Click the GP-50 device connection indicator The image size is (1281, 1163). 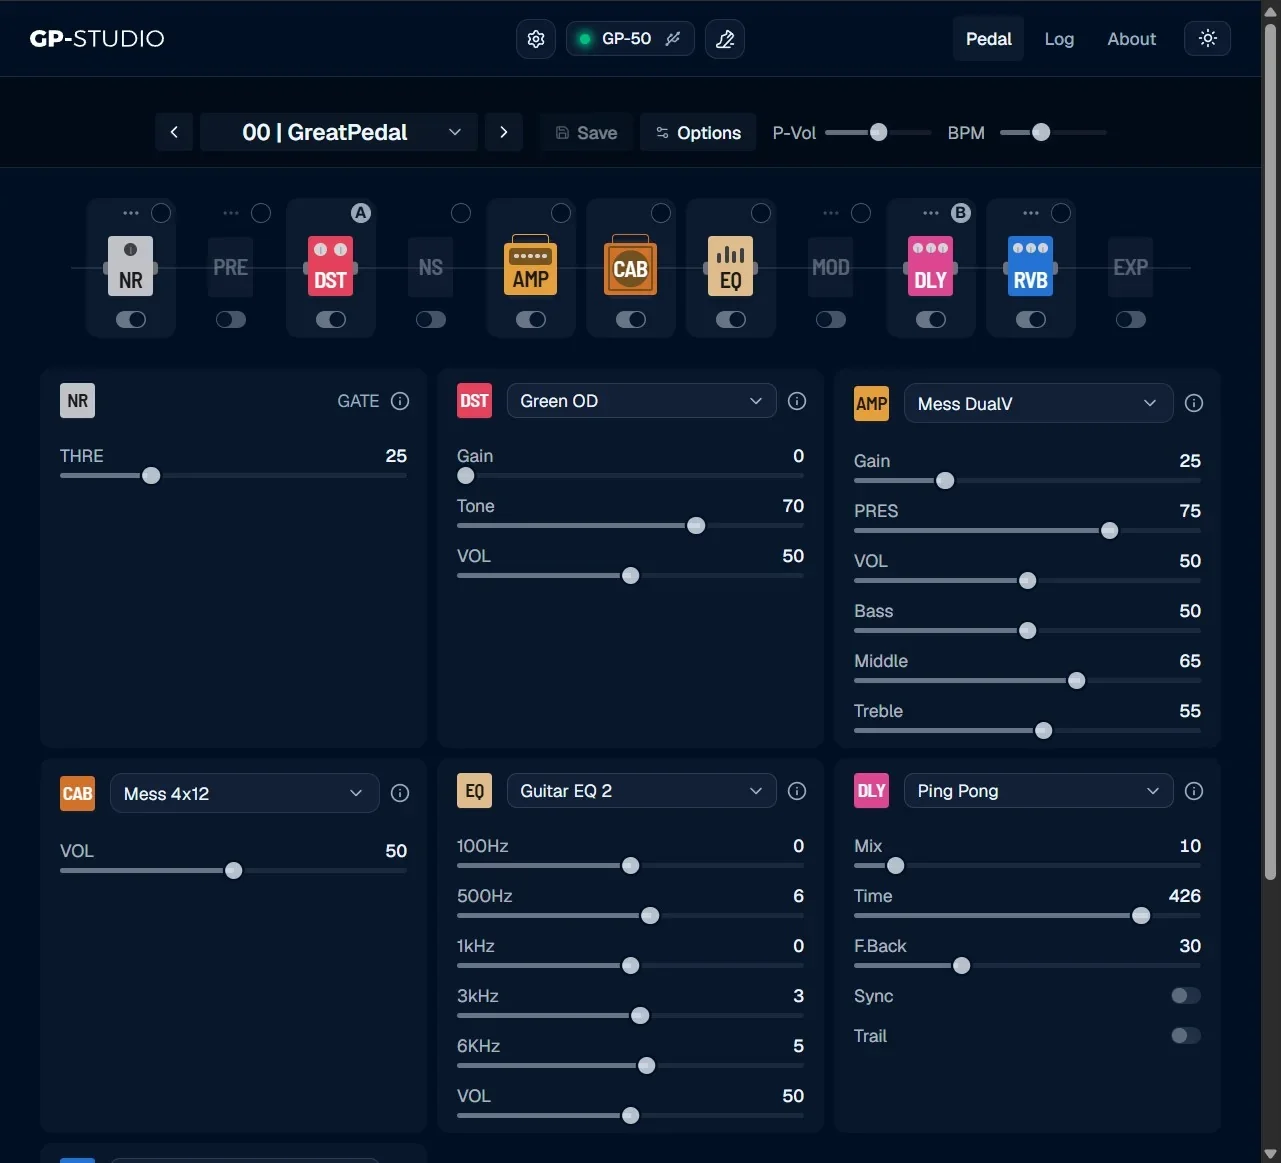coord(630,39)
